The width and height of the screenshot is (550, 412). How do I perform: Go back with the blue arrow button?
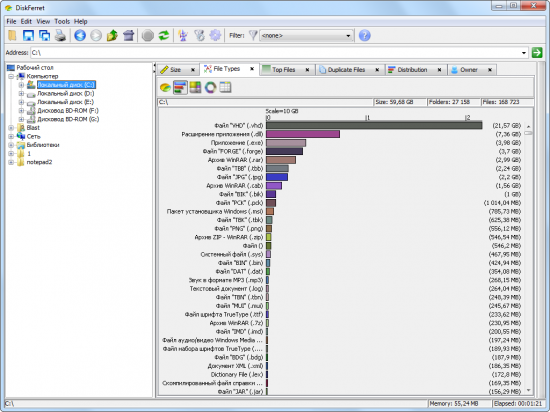tap(80, 35)
